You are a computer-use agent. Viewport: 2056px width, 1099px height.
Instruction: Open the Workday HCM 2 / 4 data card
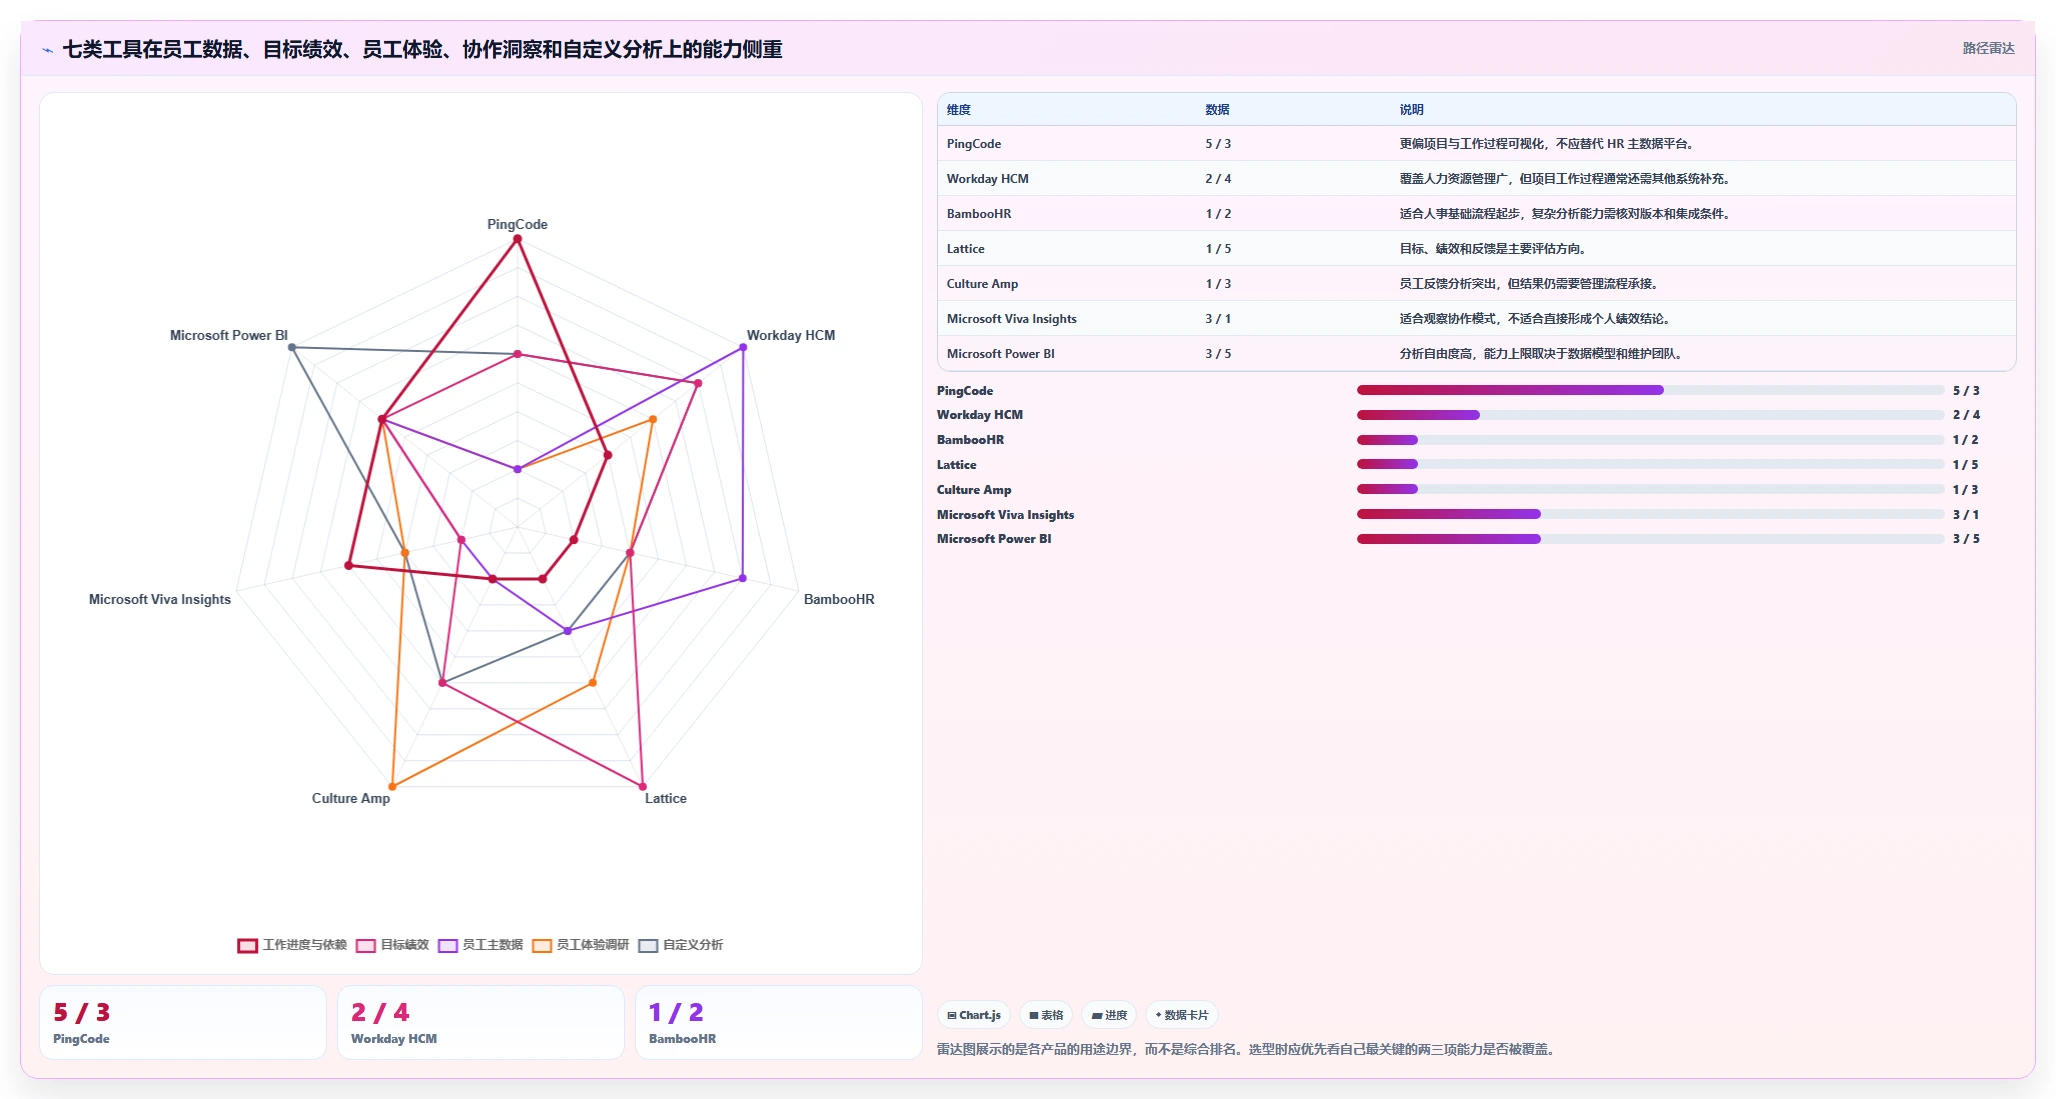point(481,1022)
